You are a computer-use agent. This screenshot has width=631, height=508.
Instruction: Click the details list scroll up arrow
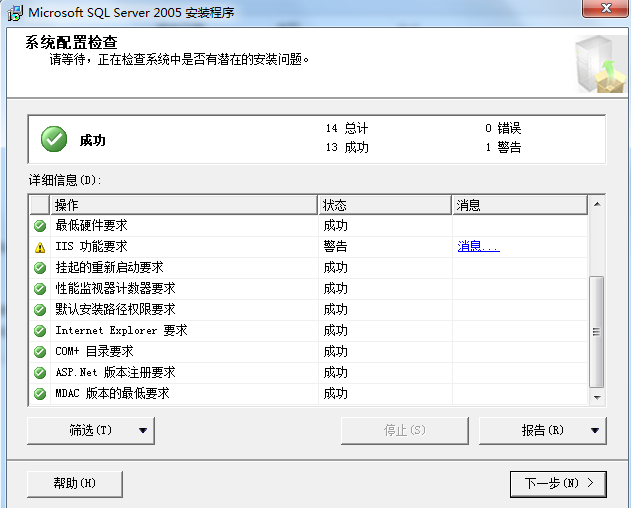[597, 204]
